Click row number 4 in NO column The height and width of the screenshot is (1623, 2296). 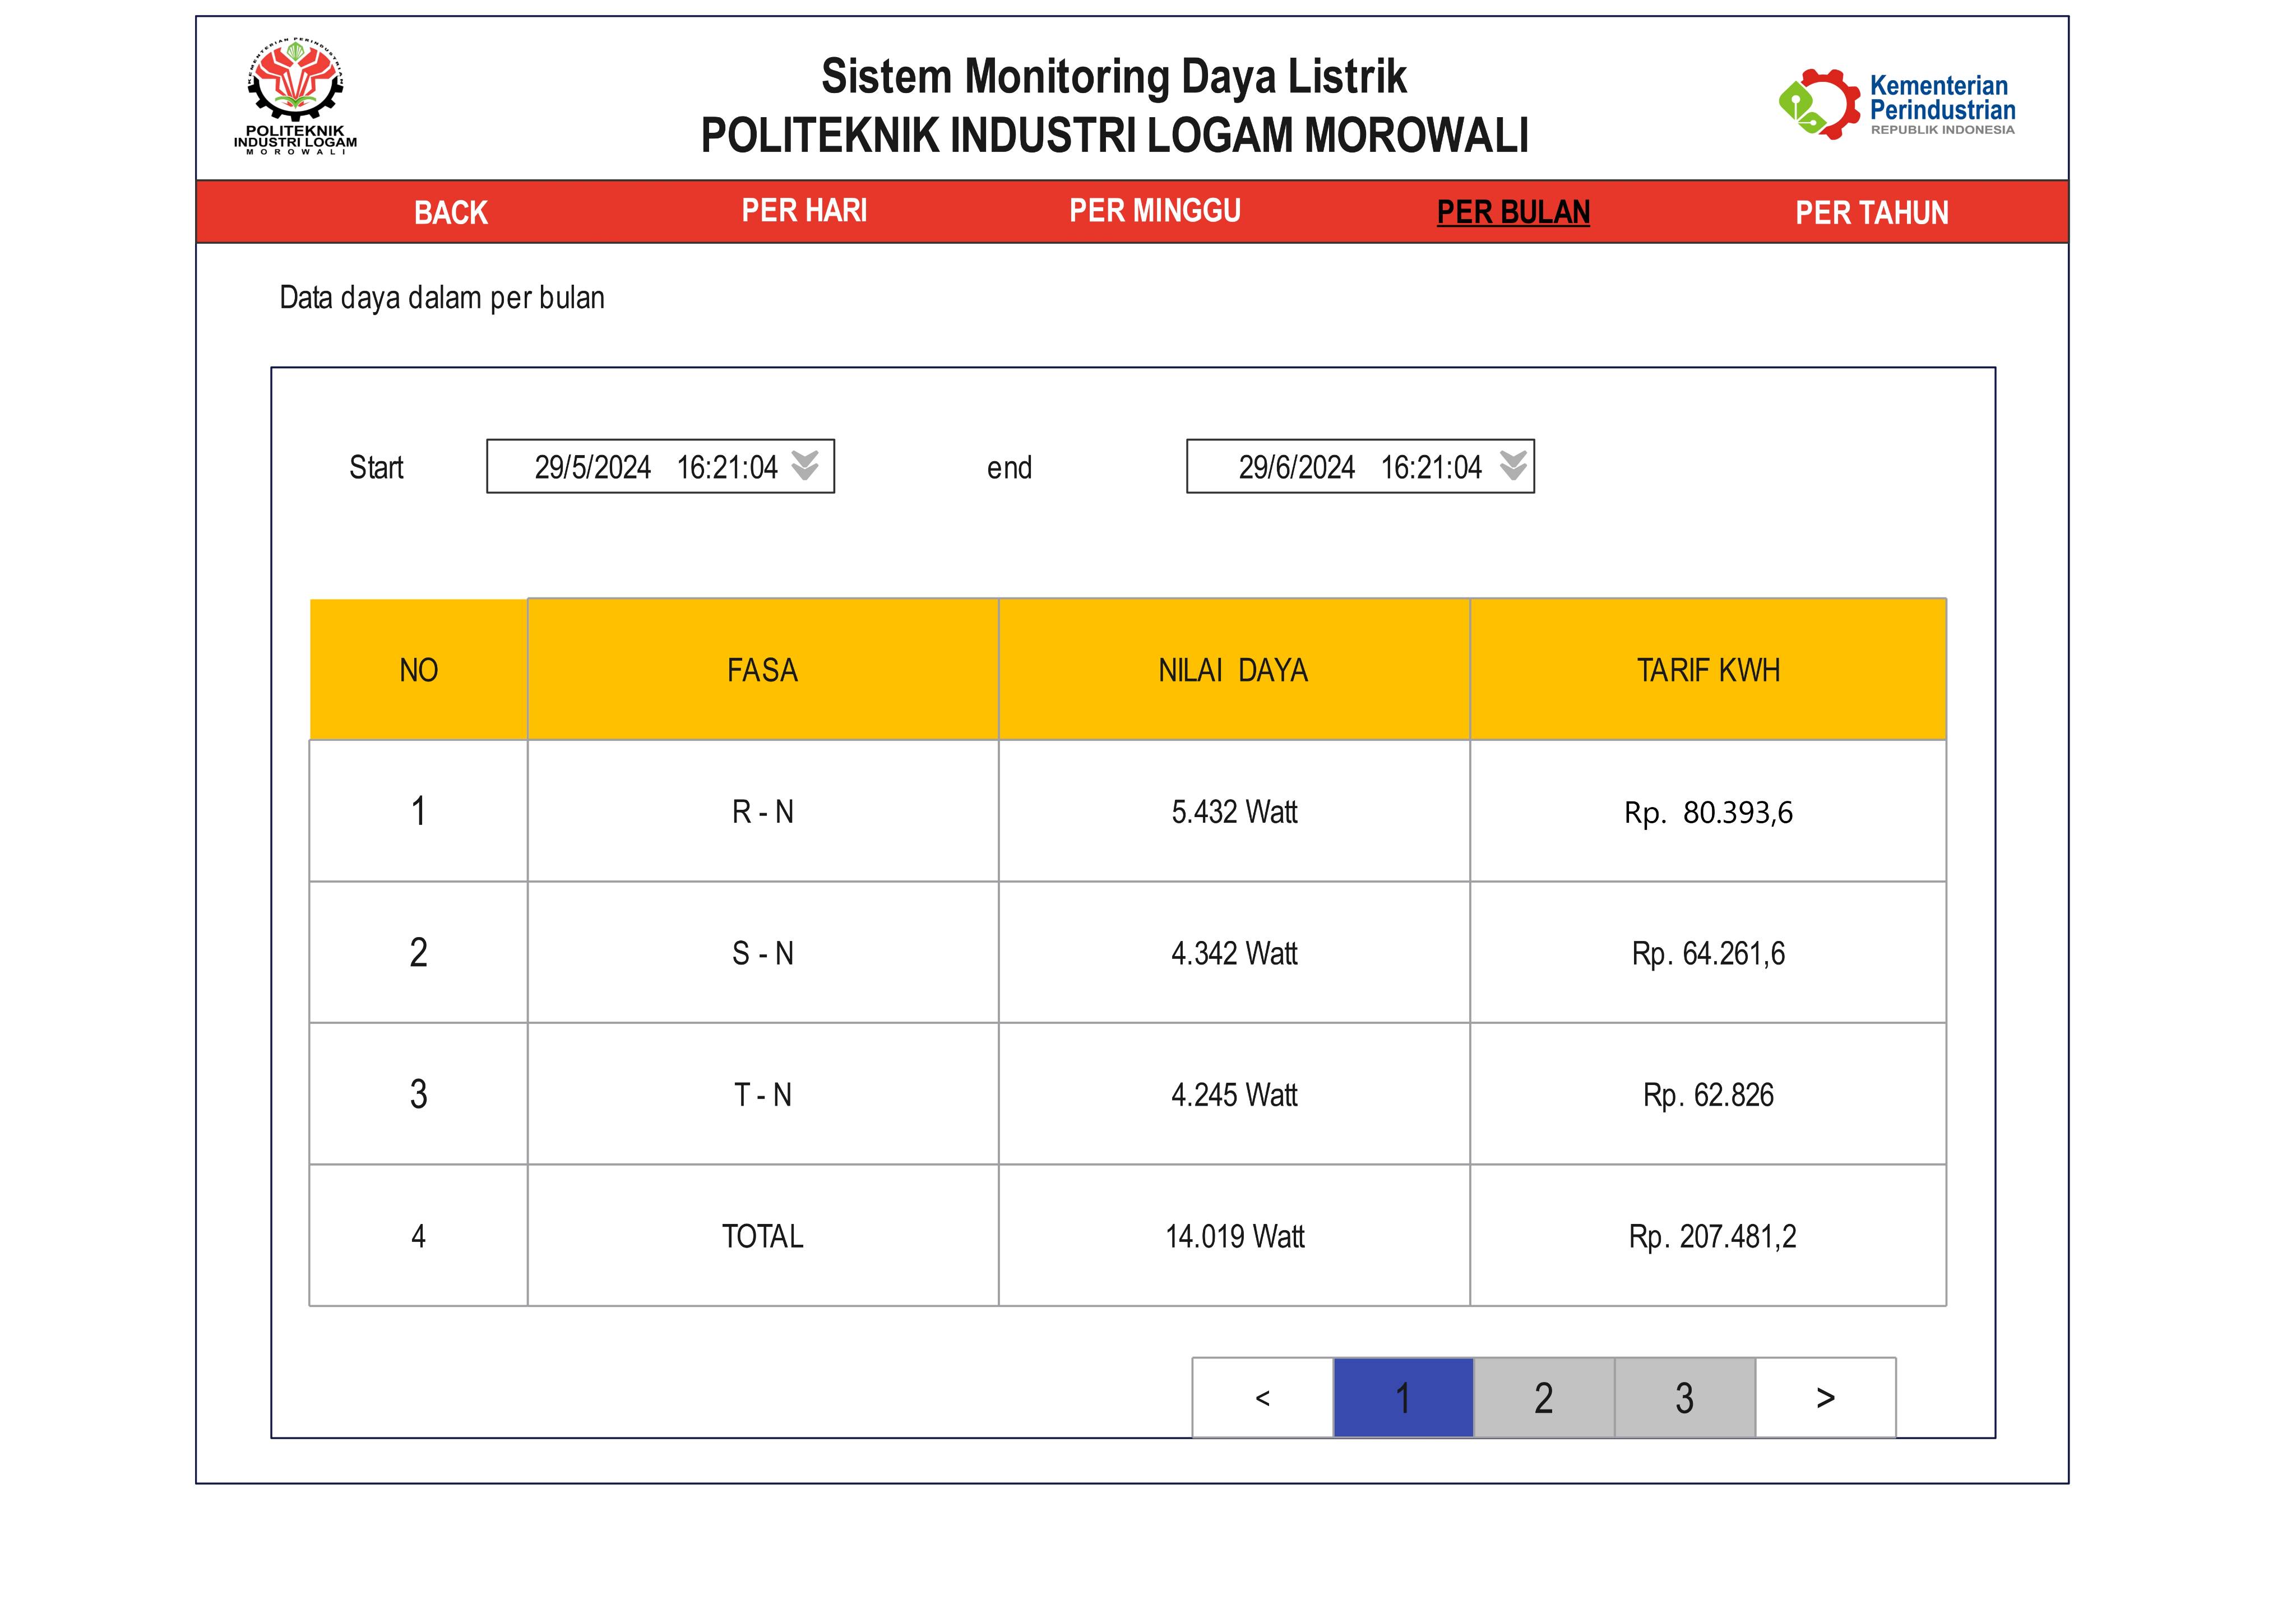click(x=419, y=1237)
